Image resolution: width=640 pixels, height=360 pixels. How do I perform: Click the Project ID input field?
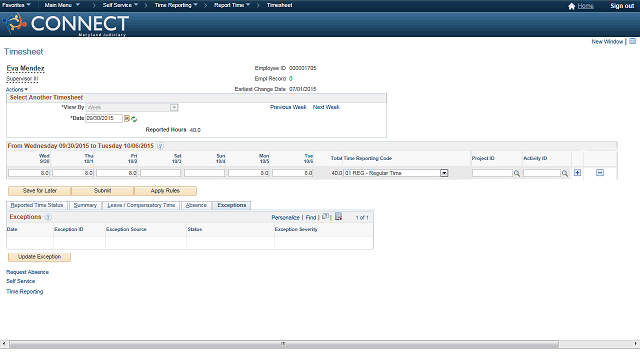(492, 173)
